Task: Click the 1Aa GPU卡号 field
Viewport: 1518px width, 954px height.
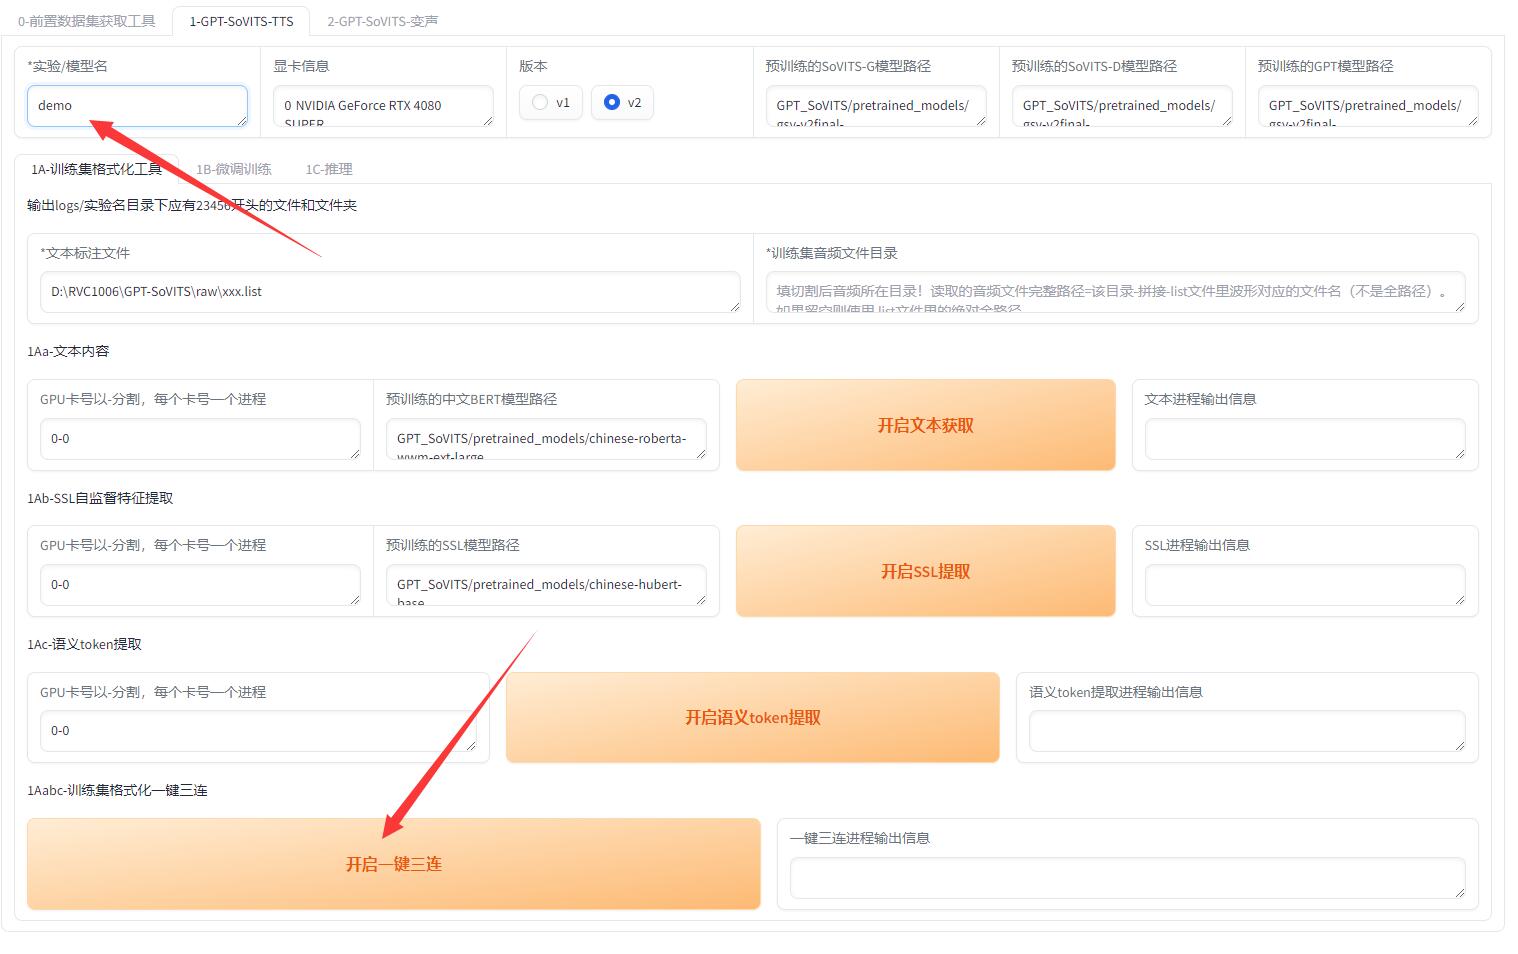Action: (200, 439)
